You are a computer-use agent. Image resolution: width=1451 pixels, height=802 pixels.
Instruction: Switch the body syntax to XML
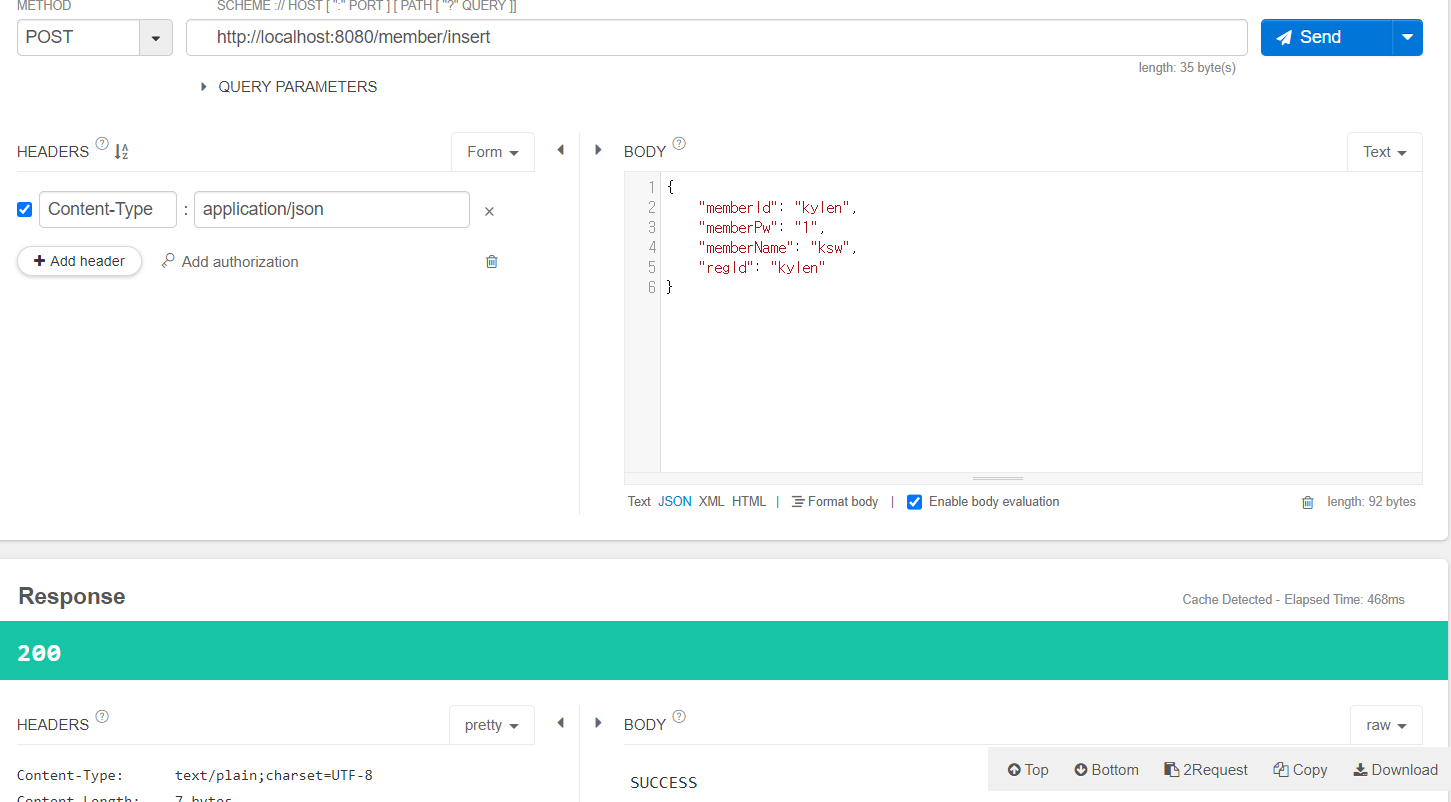pyautogui.click(x=711, y=502)
